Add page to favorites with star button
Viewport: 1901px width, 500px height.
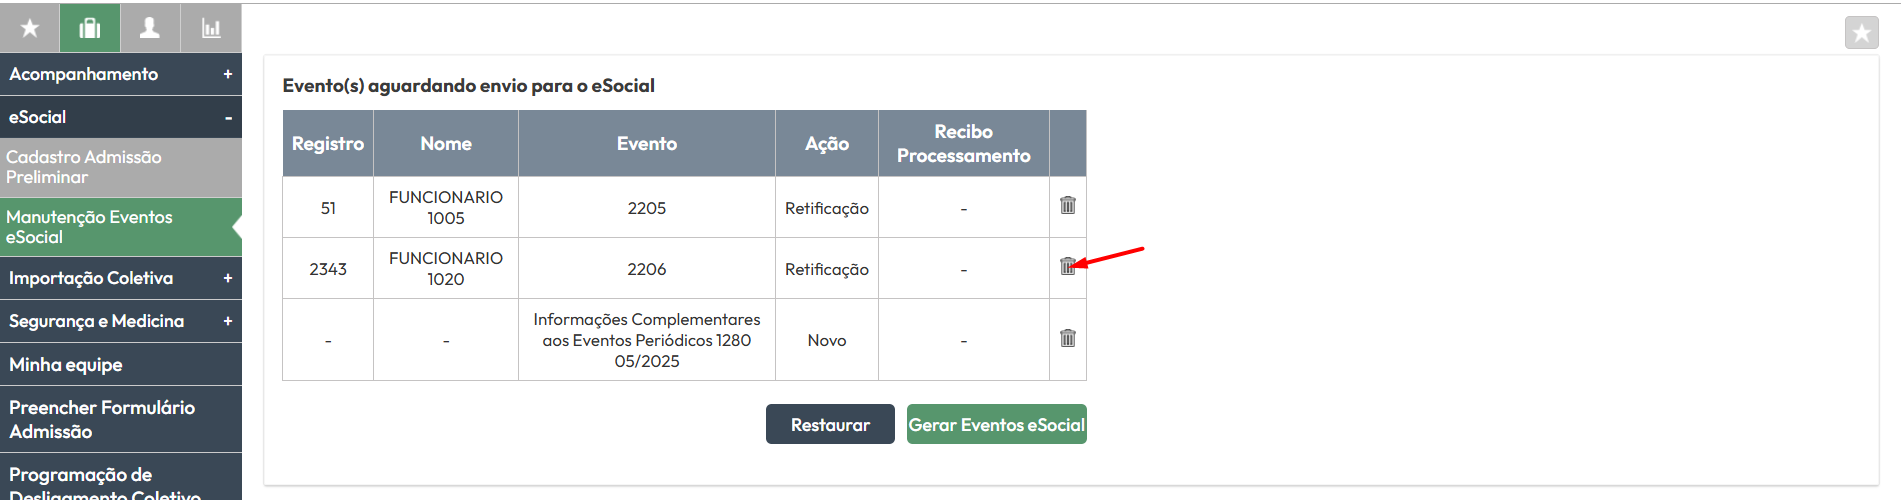[x=1861, y=33]
